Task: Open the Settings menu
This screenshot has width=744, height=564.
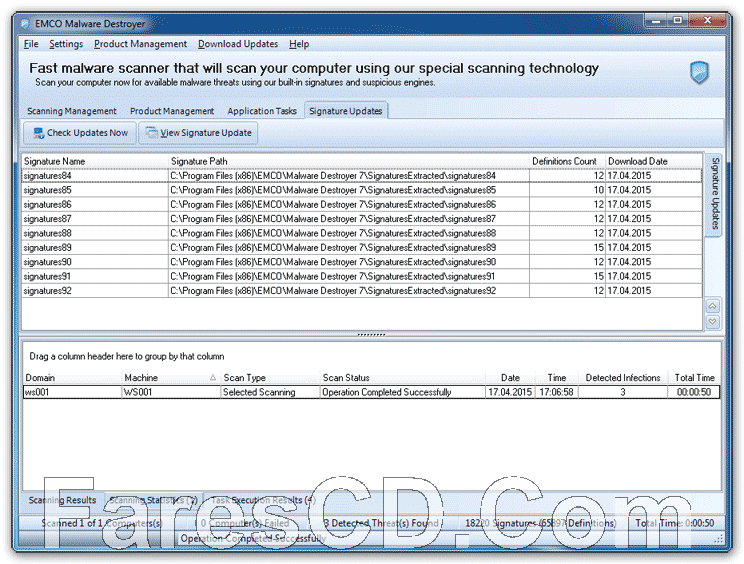Action: pos(66,44)
